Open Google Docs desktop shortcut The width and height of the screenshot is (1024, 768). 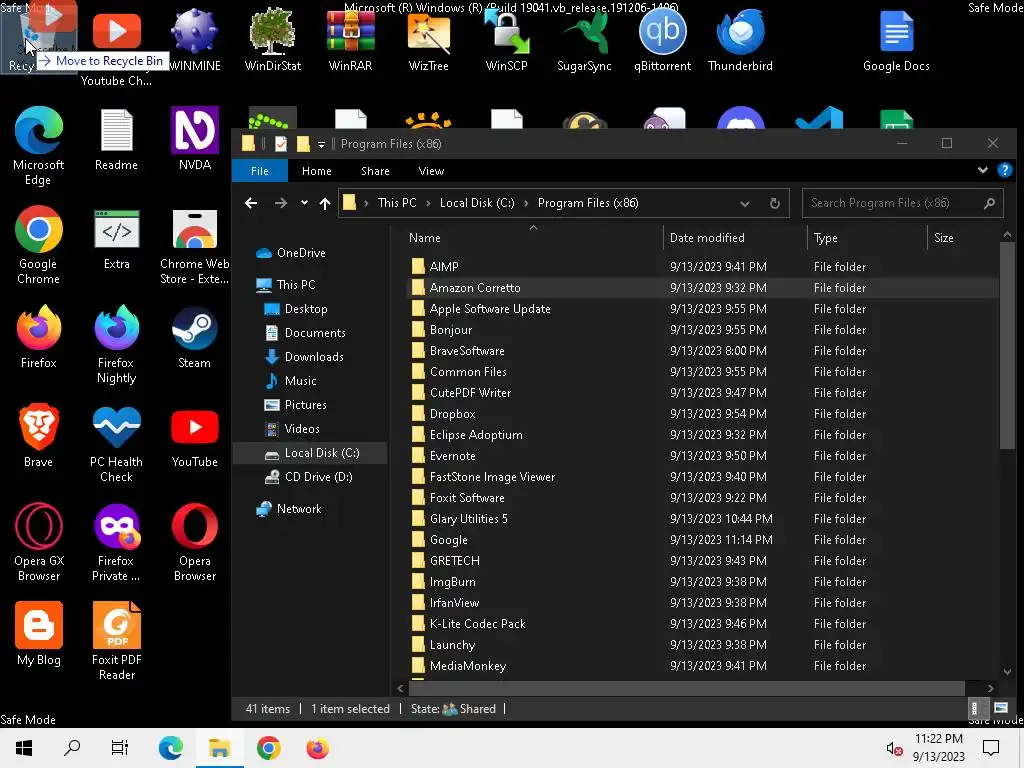coord(896,39)
